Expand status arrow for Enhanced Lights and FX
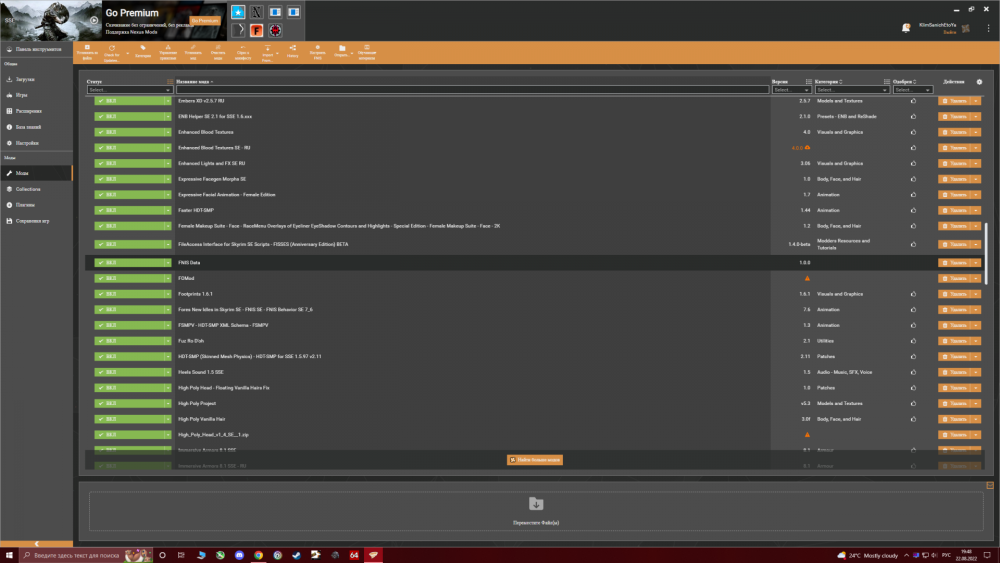Image resolution: width=1000 pixels, height=563 pixels. click(x=168, y=163)
